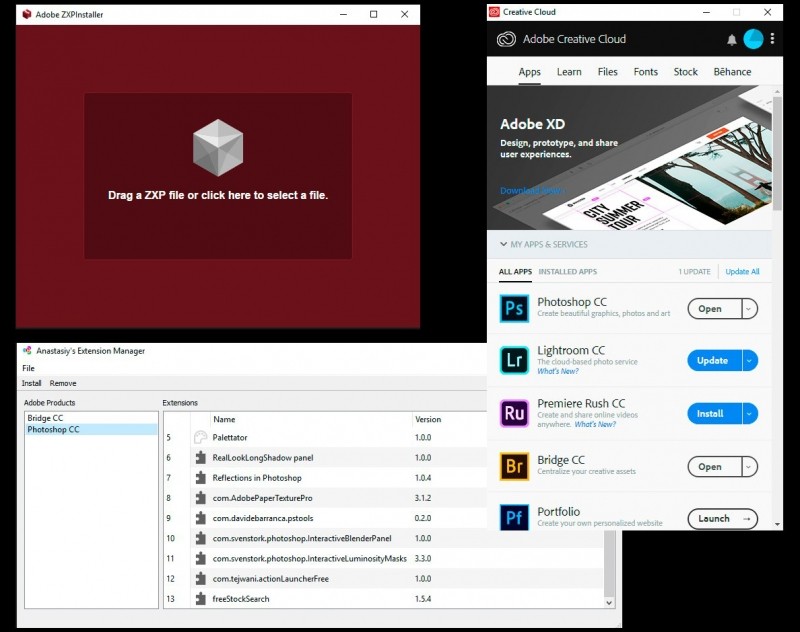Screen dimensions: 800x632
Task: Click the Adobe ZXPInstaller title bar icon
Action: [x=27, y=14]
